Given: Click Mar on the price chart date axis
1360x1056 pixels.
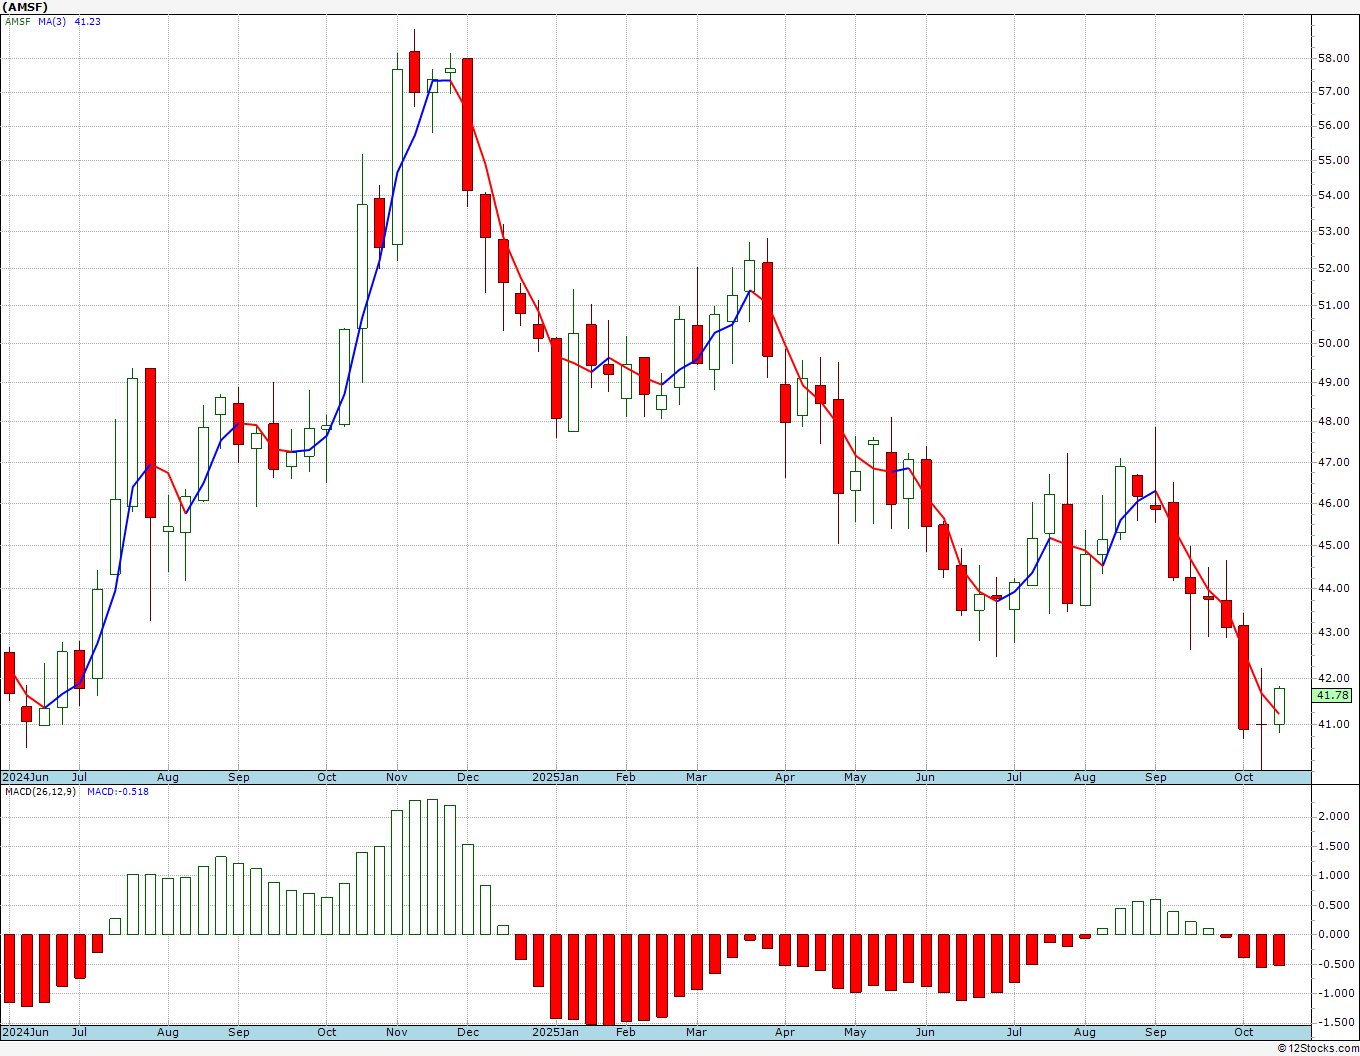Looking at the screenshot, I should click(697, 777).
